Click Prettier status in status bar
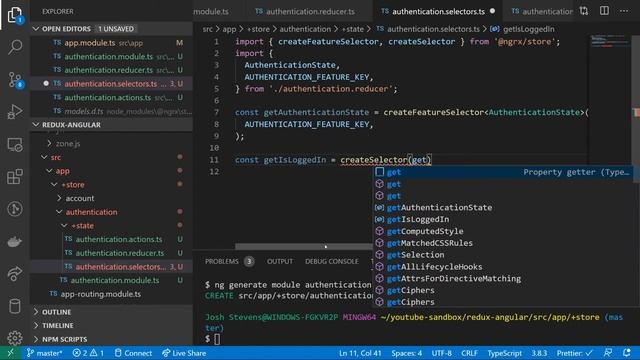 click(574, 353)
